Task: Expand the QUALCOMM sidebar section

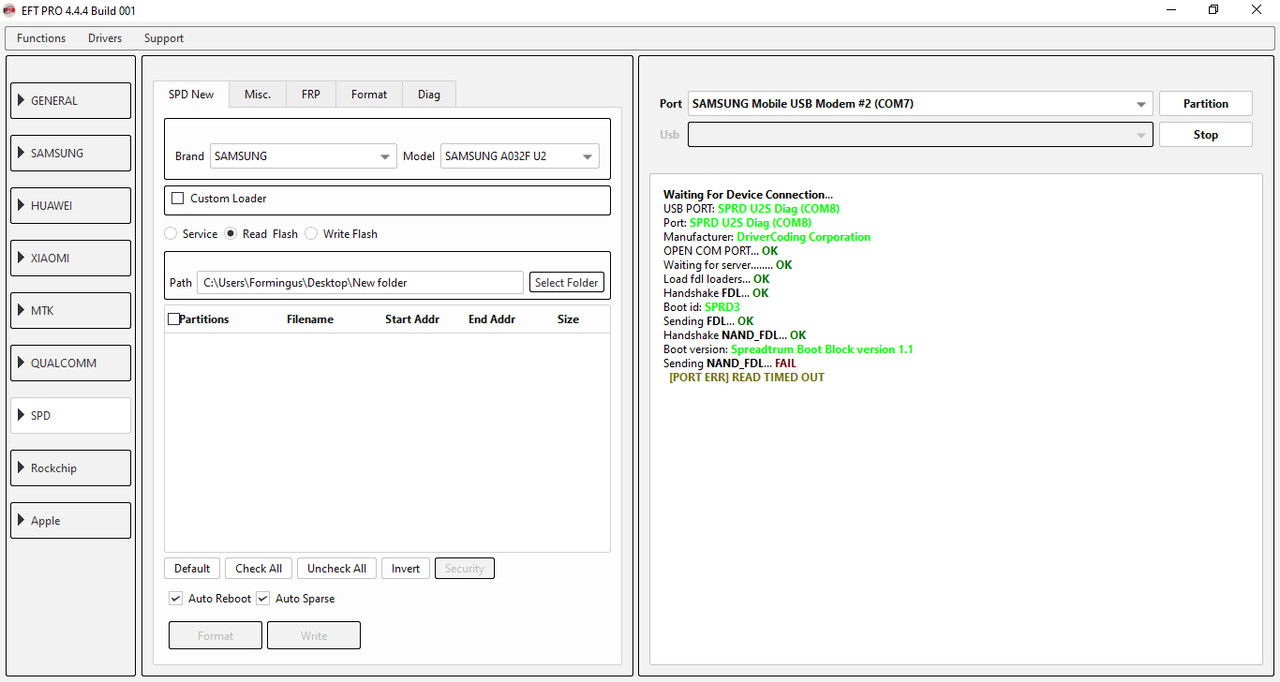Action: [71, 363]
